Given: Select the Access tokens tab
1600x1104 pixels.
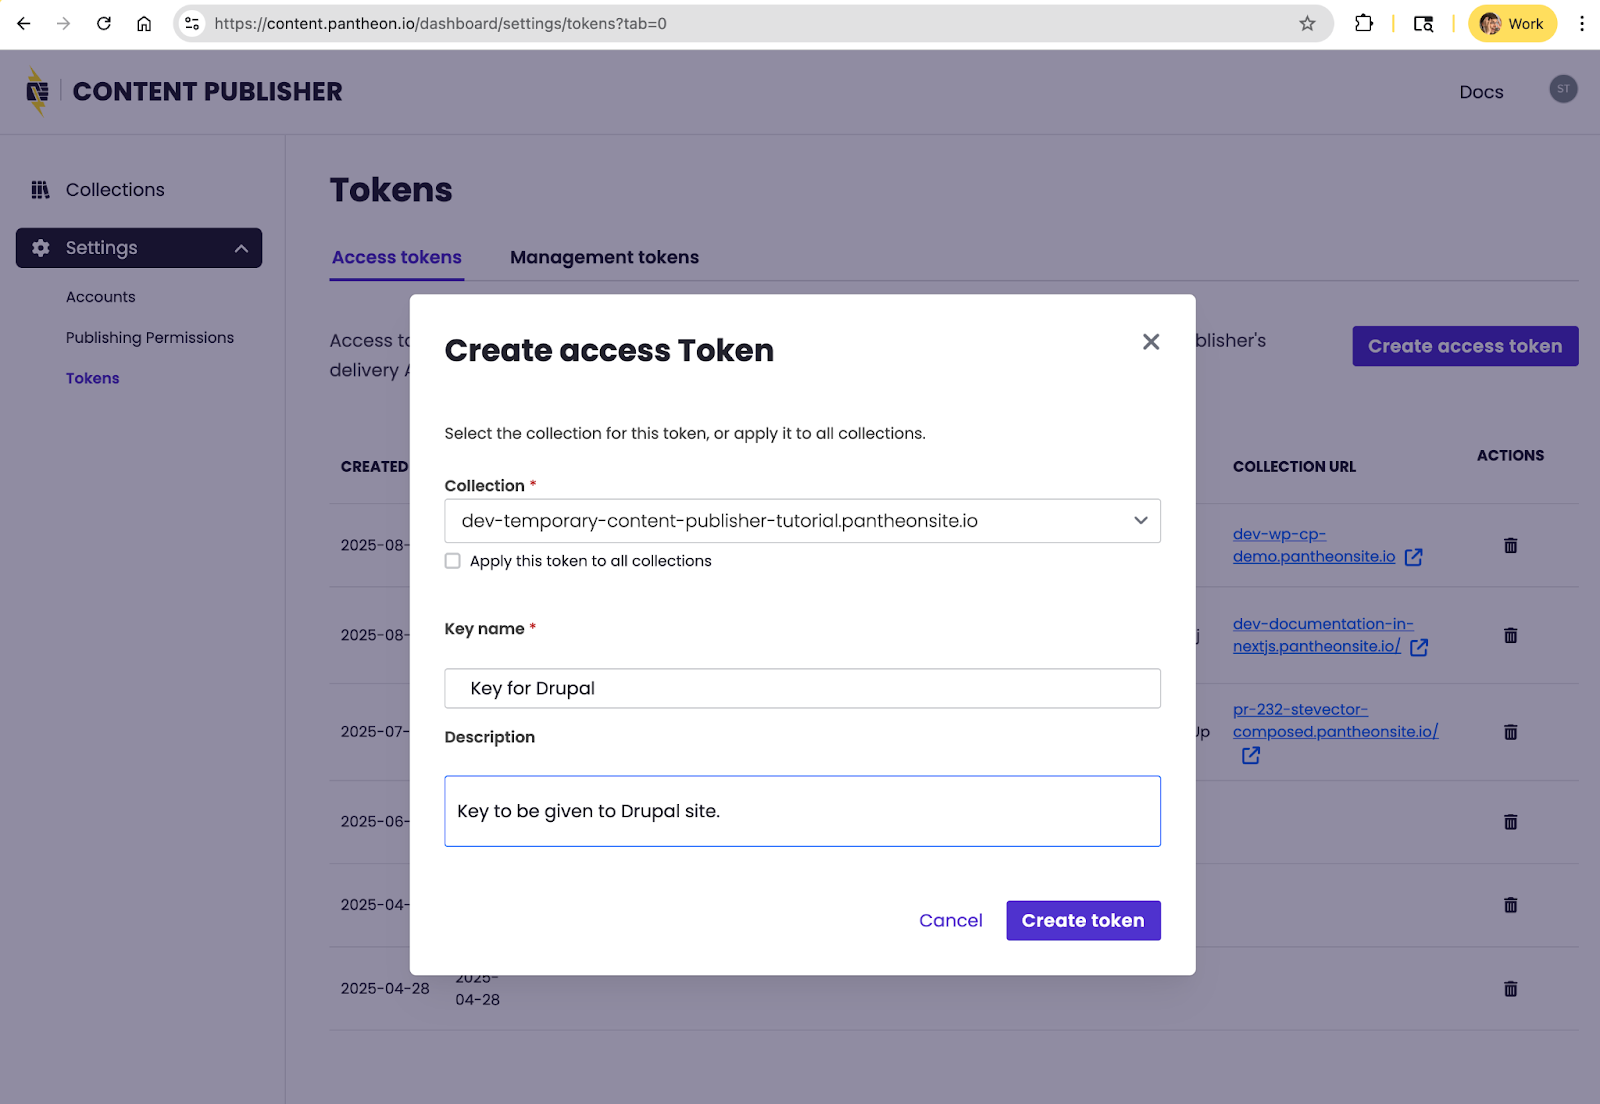Looking at the screenshot, I should click(x=397, y=258).
